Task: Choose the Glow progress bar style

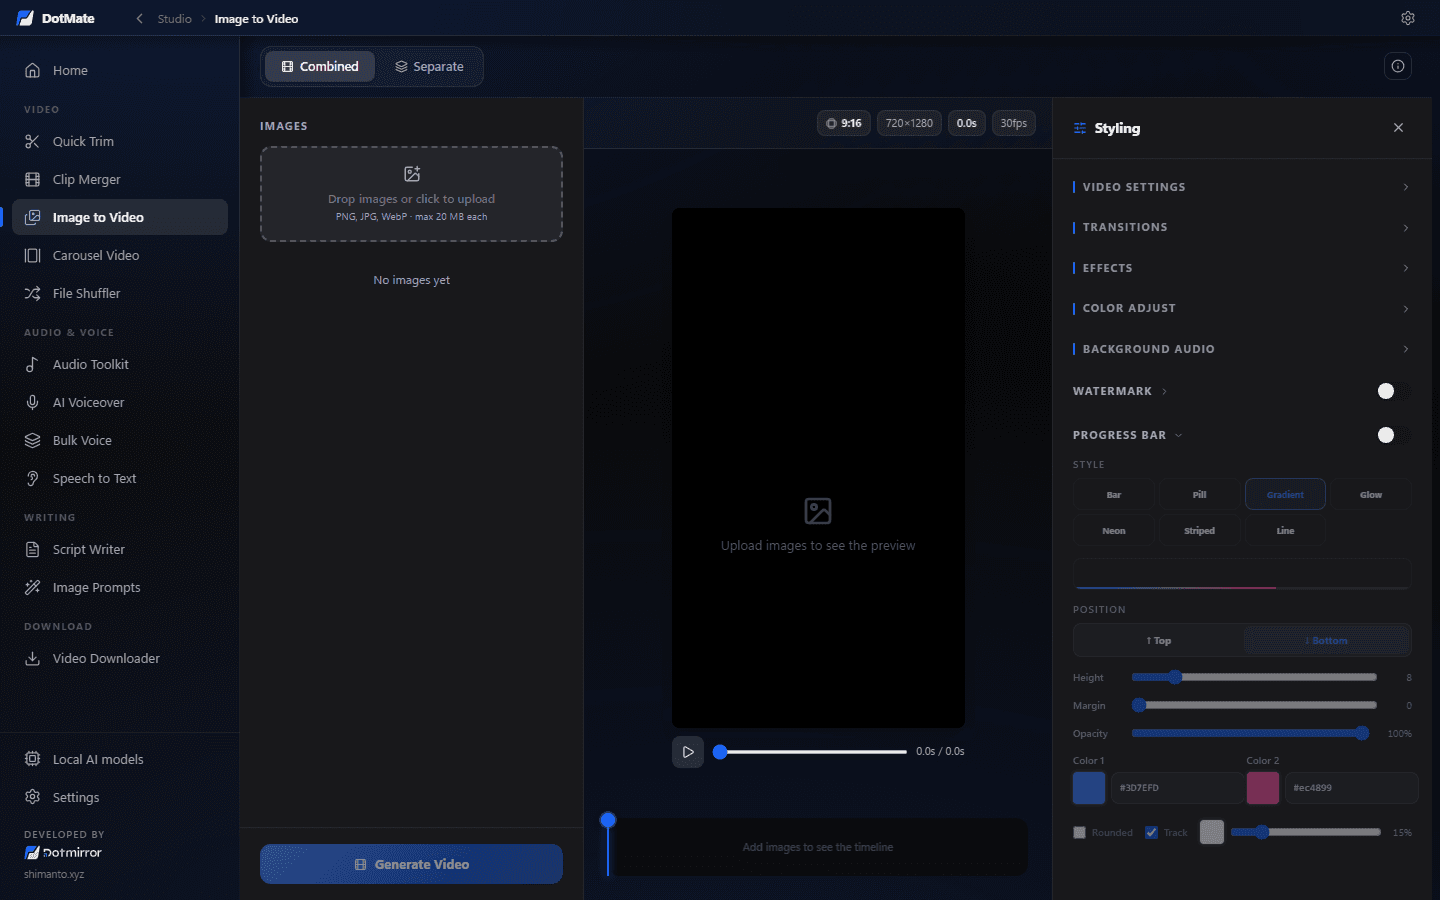Action: [x=1371, y=495]
